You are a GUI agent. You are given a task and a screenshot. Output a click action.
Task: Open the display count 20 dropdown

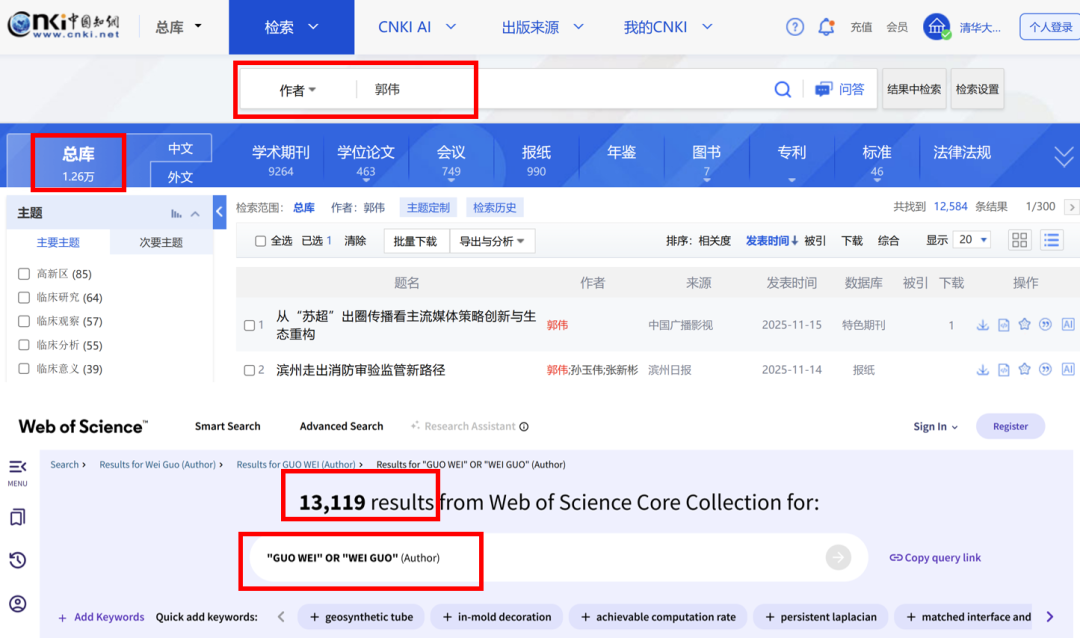(970, 240)
